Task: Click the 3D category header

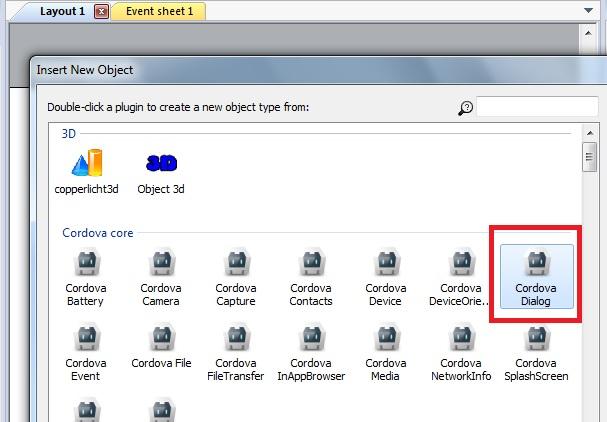Action: tap(69, 134)
